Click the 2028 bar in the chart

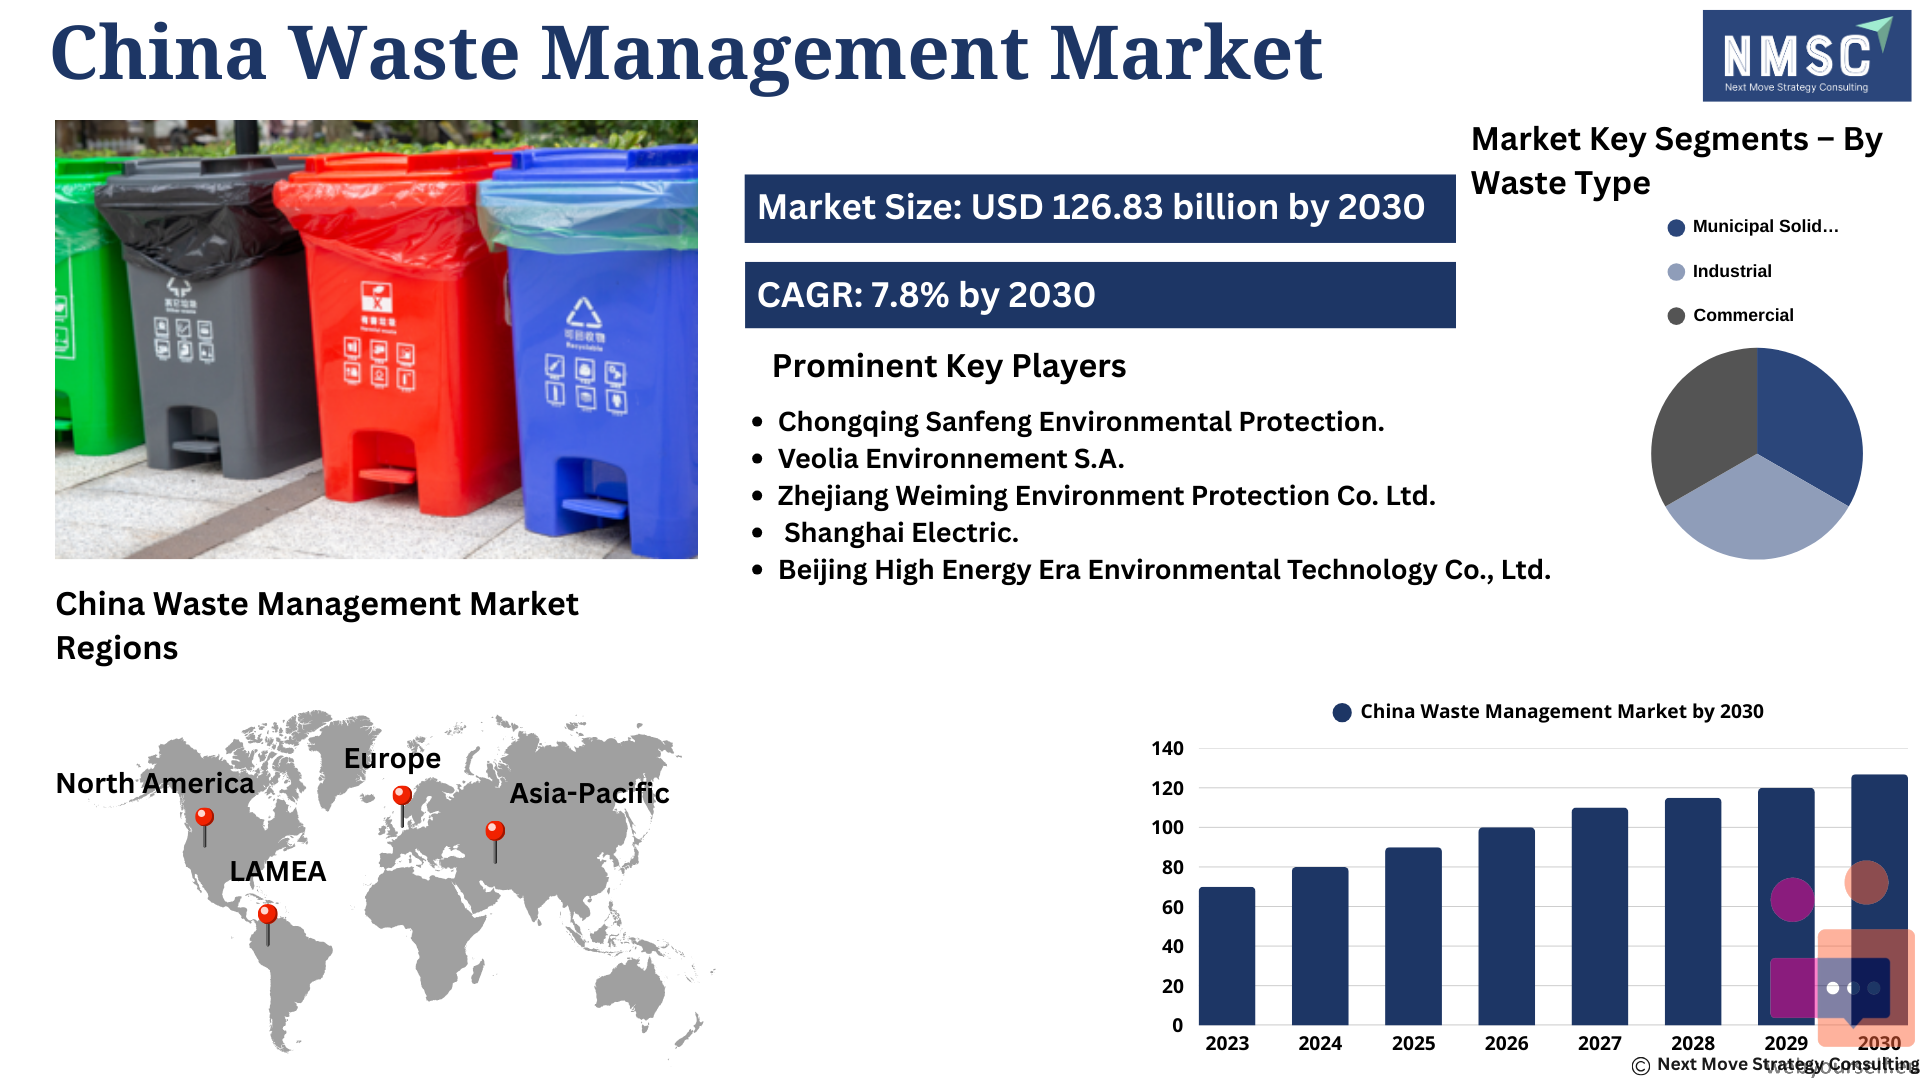1693,911
